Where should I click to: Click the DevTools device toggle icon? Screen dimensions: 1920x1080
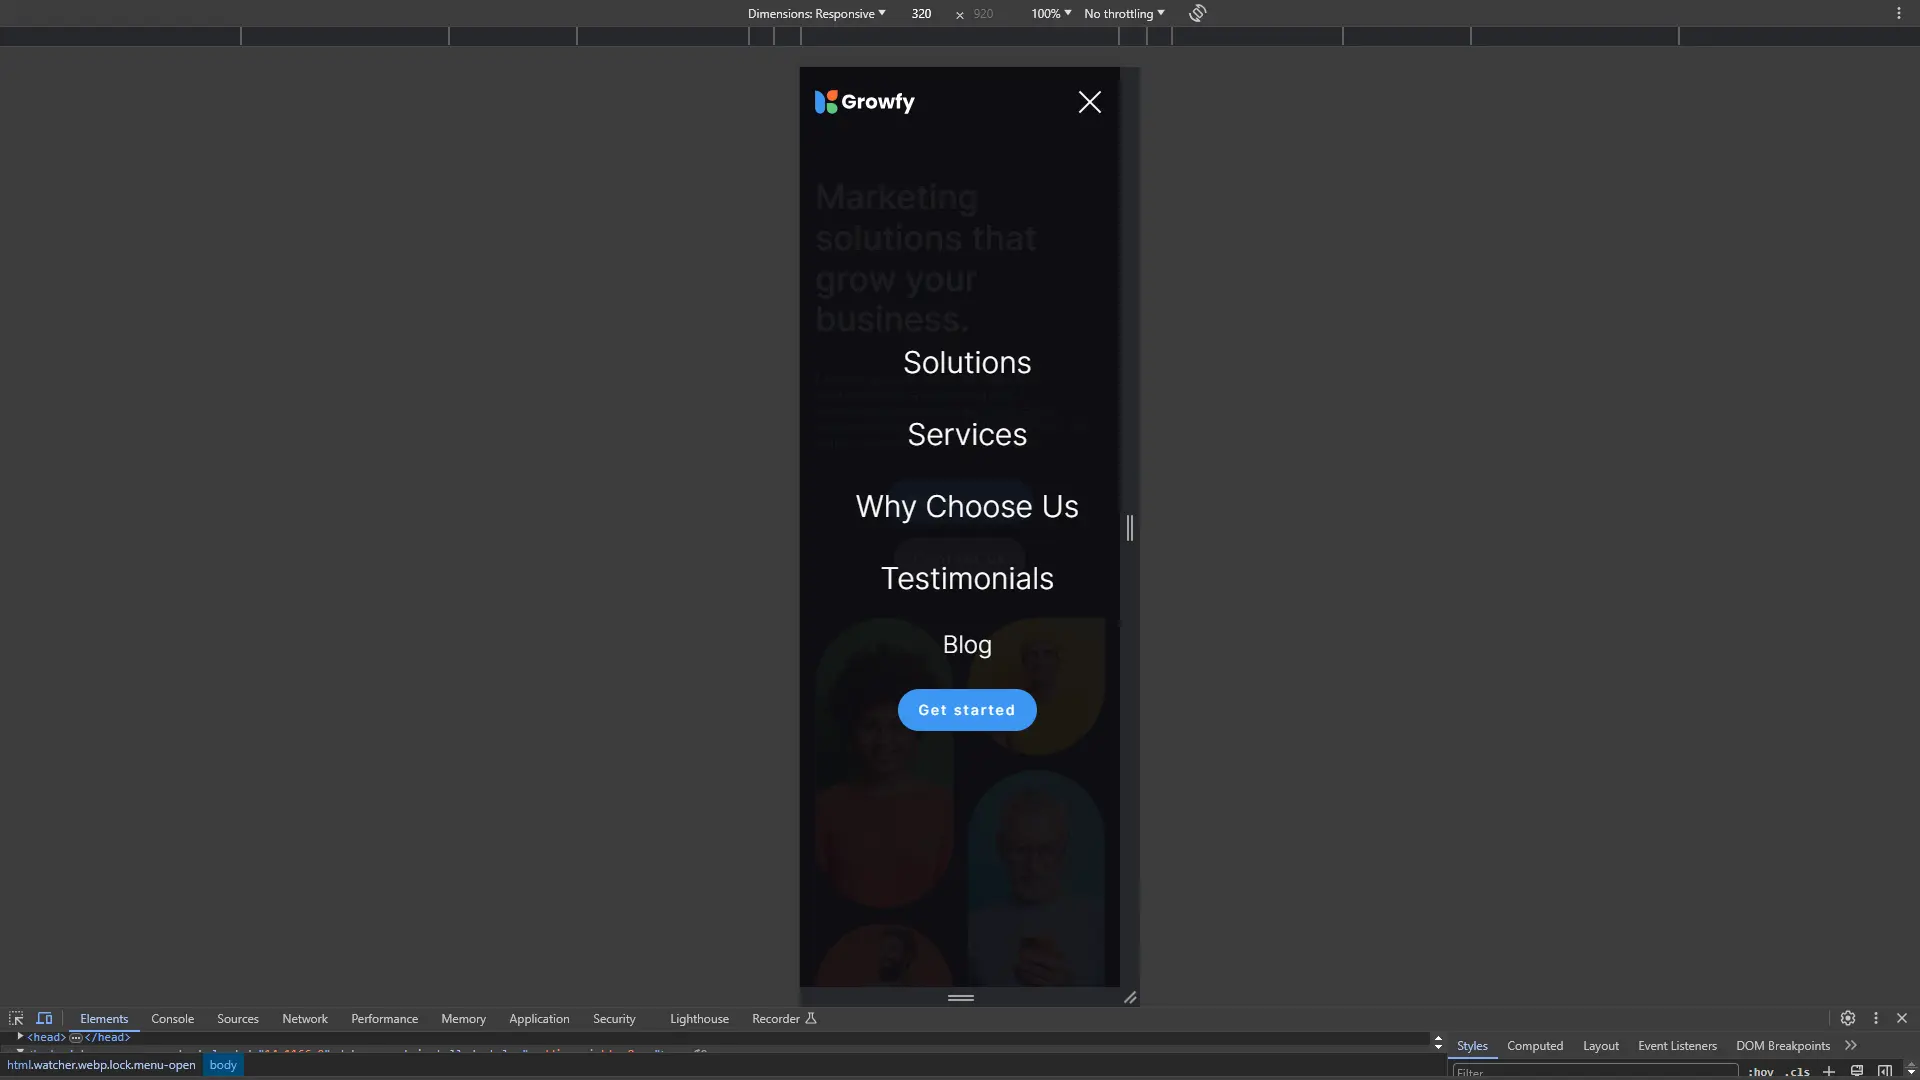tap(44, 1017)
